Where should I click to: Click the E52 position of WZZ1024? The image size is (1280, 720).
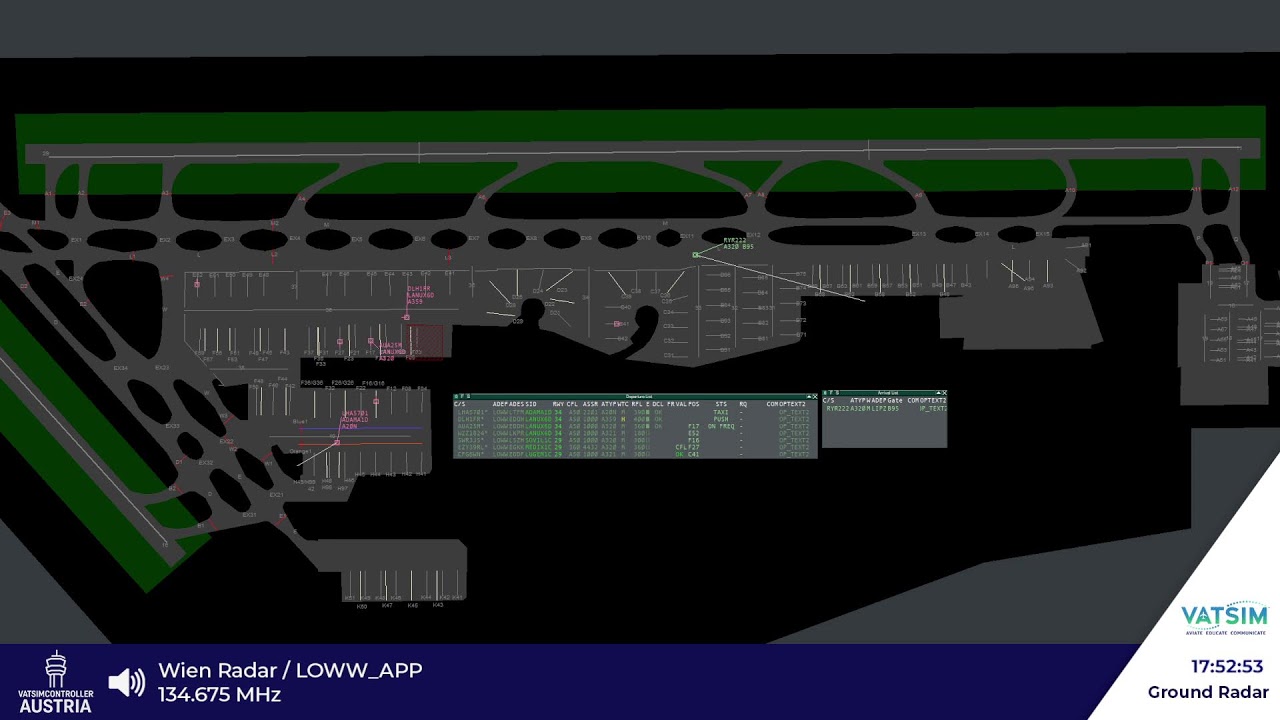693,433
